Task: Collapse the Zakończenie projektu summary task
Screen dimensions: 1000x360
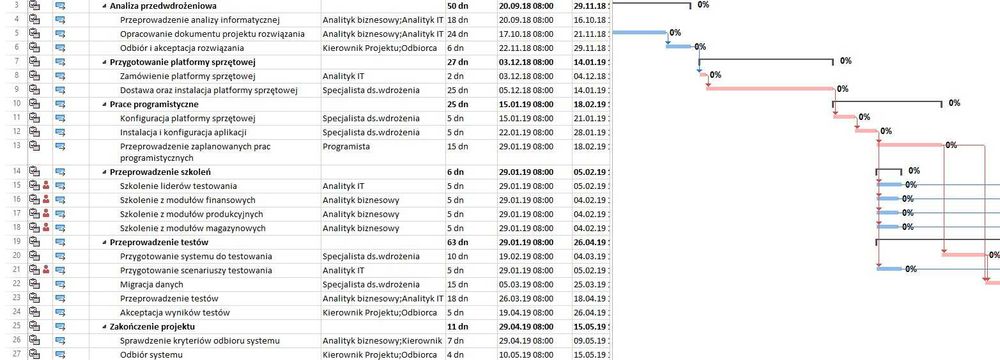Action: pyautogui.click(x=105, y=327)
